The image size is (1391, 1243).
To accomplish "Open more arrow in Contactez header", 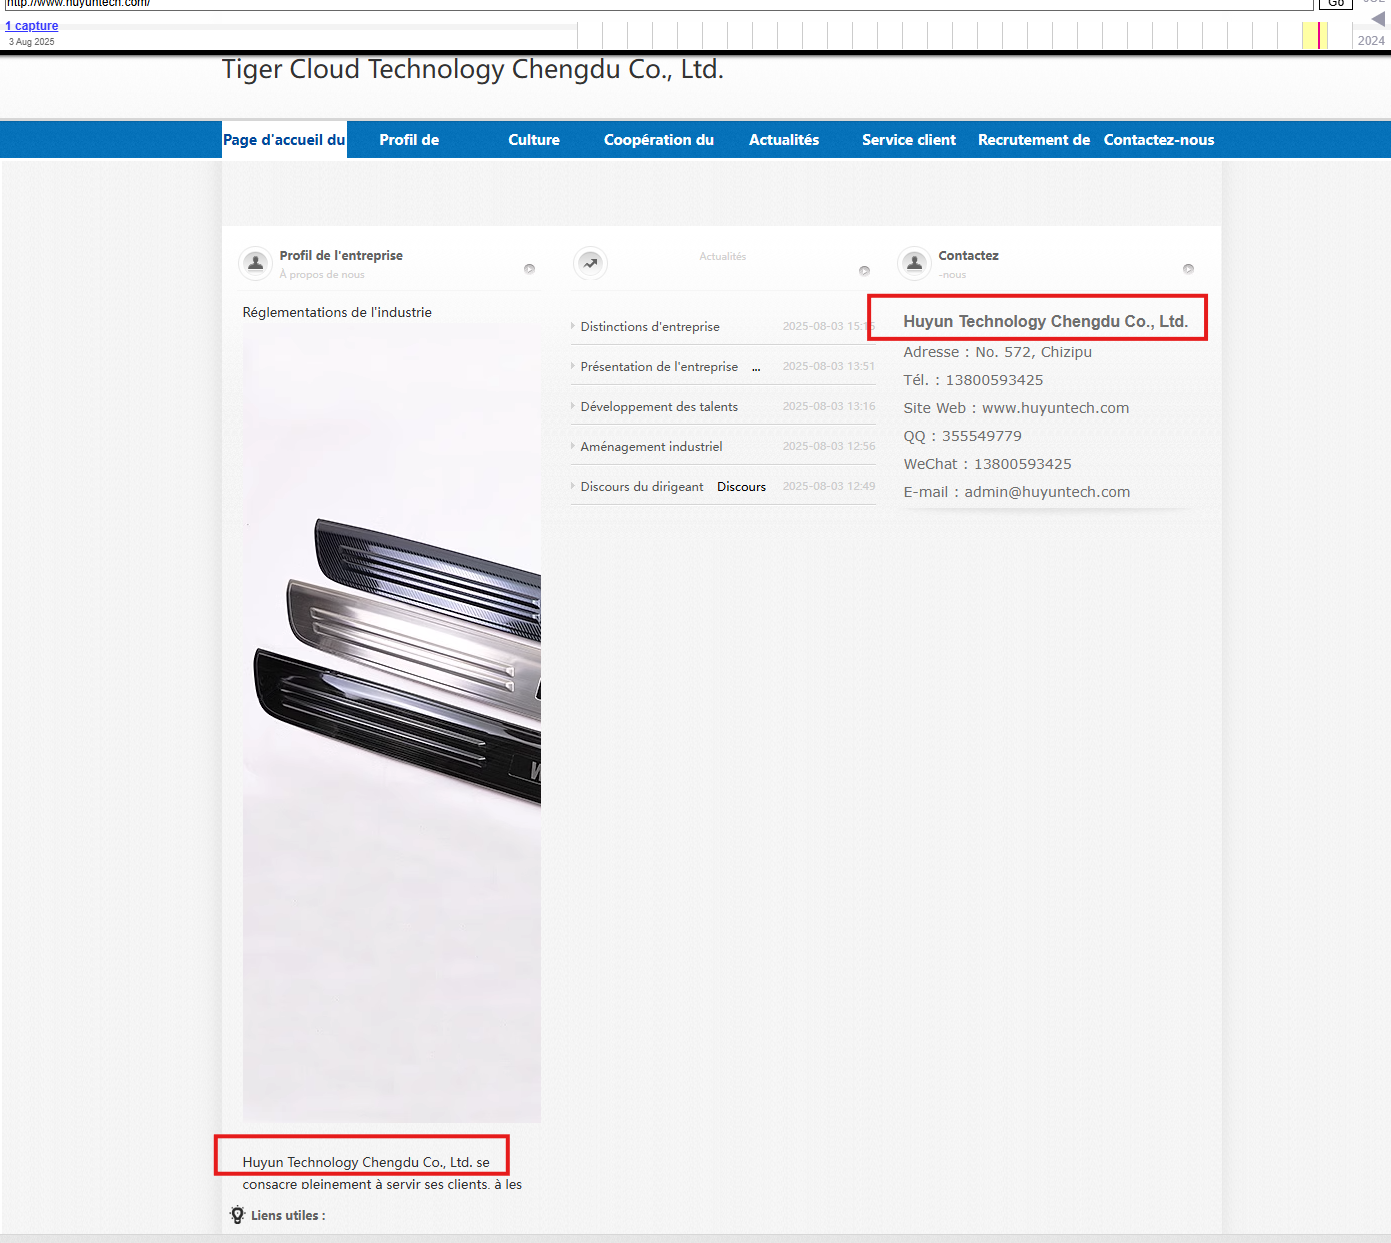I will [x=1188, y=269].
